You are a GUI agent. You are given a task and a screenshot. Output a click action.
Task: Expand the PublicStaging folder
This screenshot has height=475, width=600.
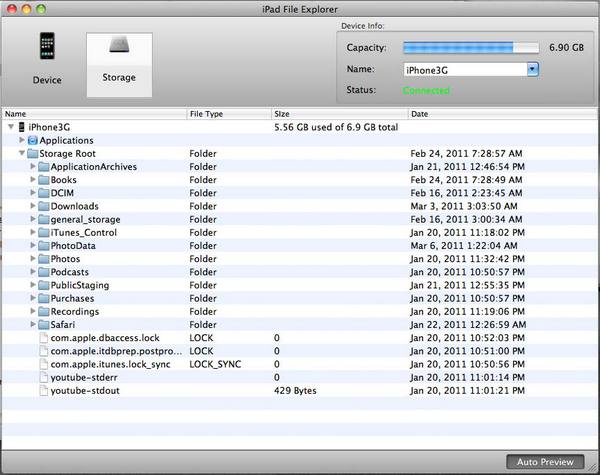[33, 285]
